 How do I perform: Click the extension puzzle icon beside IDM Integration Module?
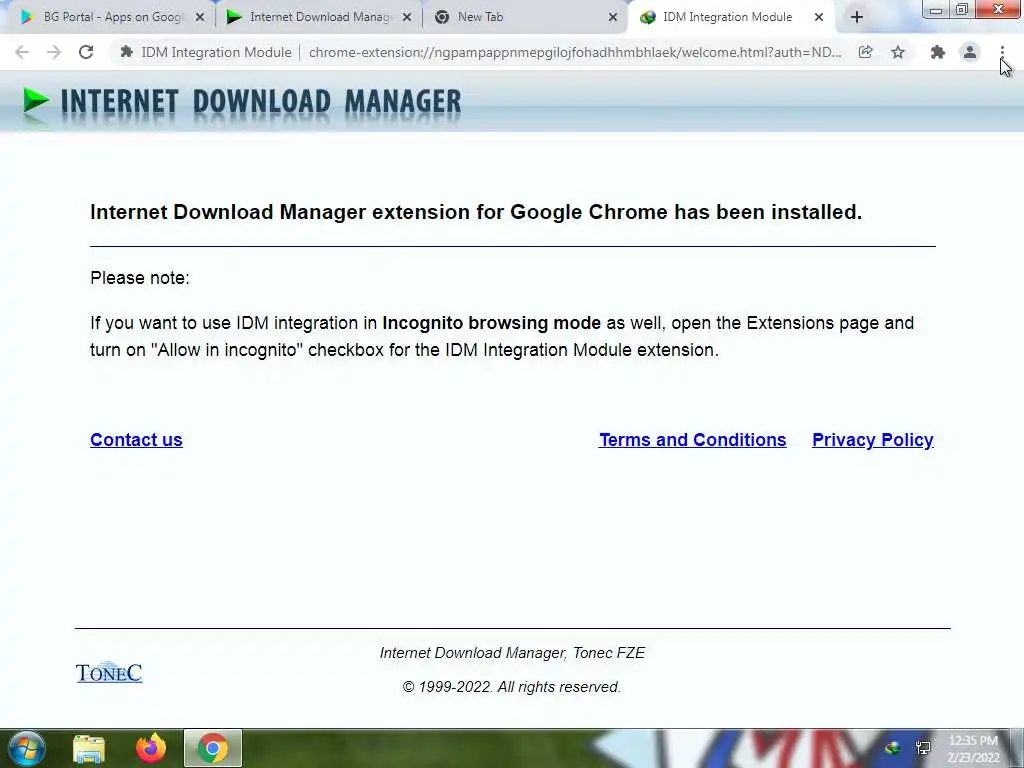click(x=127, y=52)
